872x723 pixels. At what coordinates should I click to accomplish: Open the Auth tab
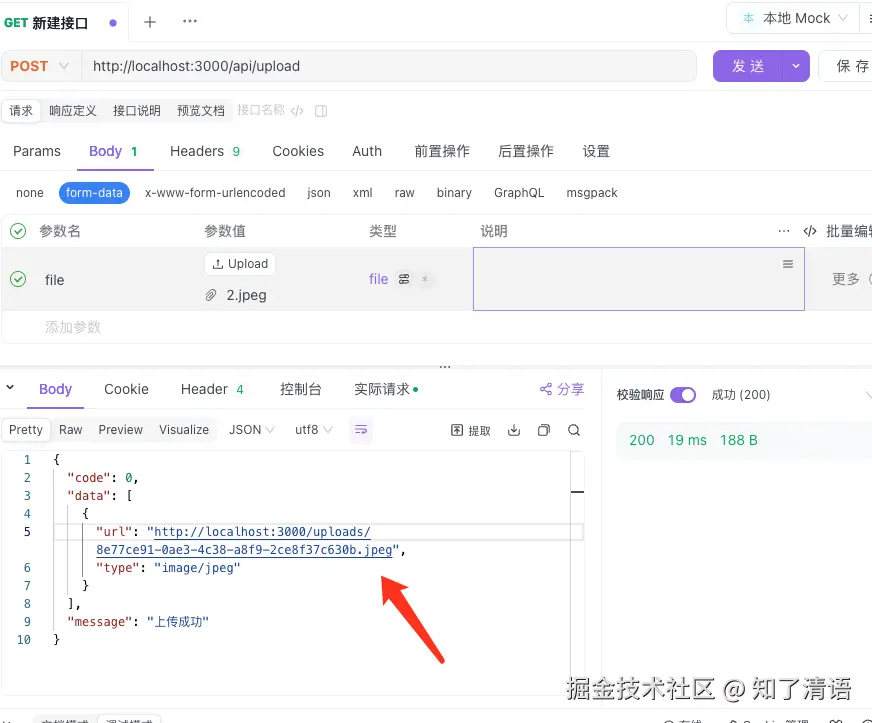(367, 151)
